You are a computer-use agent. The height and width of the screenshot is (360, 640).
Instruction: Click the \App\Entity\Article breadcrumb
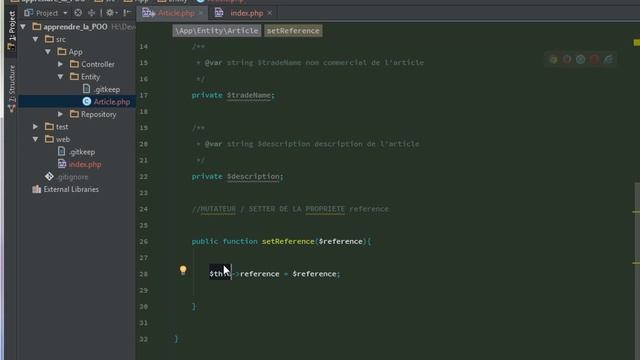[217, 31]
